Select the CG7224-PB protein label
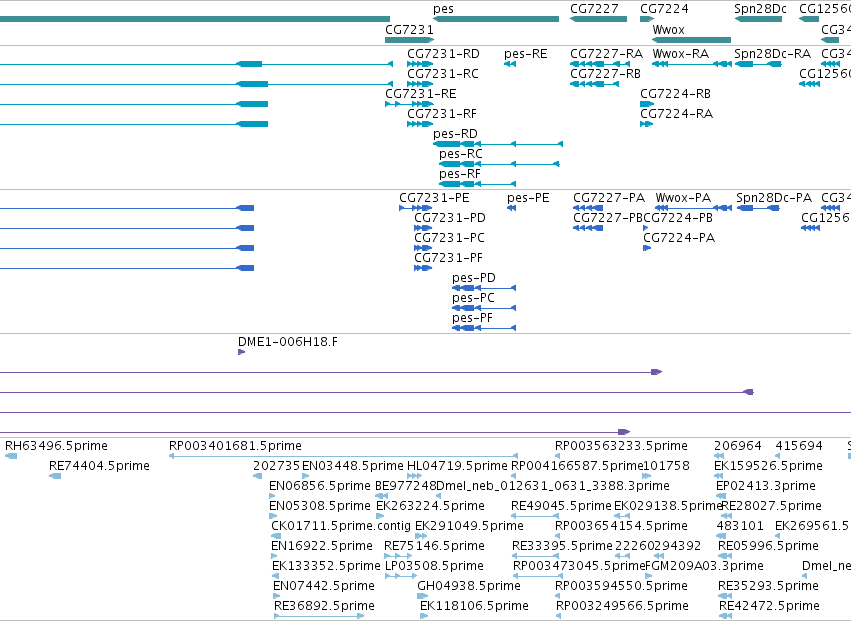851x621 pixels. tap(678, 218)
